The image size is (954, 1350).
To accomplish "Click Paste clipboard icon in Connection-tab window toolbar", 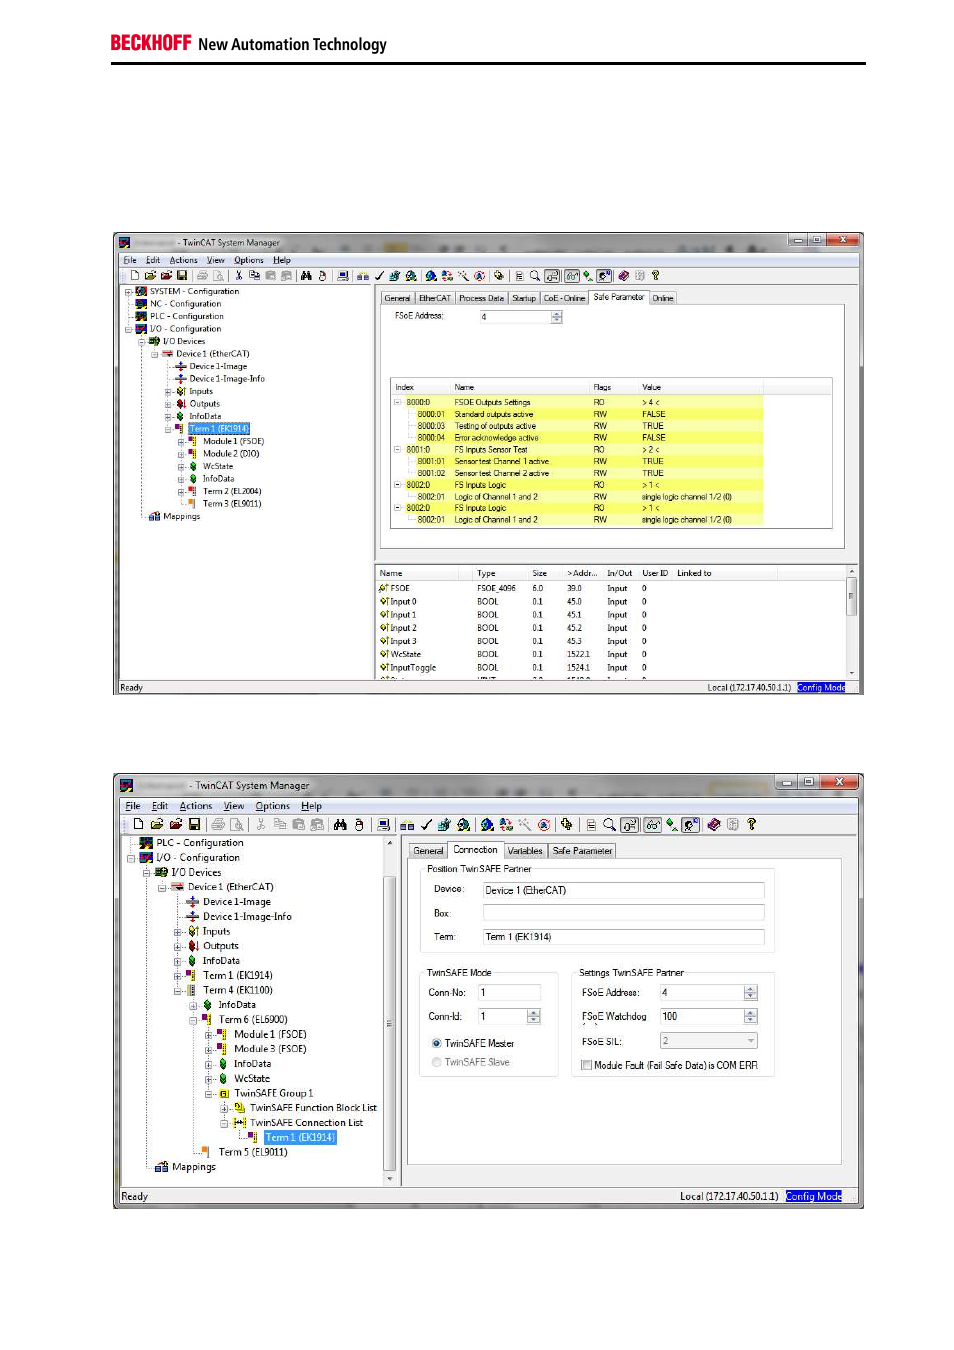I will 297,825.
